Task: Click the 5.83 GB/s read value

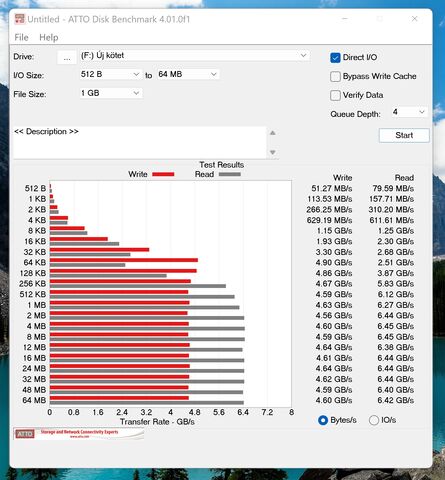Action: pyautogui.click(x=396, y=284)
